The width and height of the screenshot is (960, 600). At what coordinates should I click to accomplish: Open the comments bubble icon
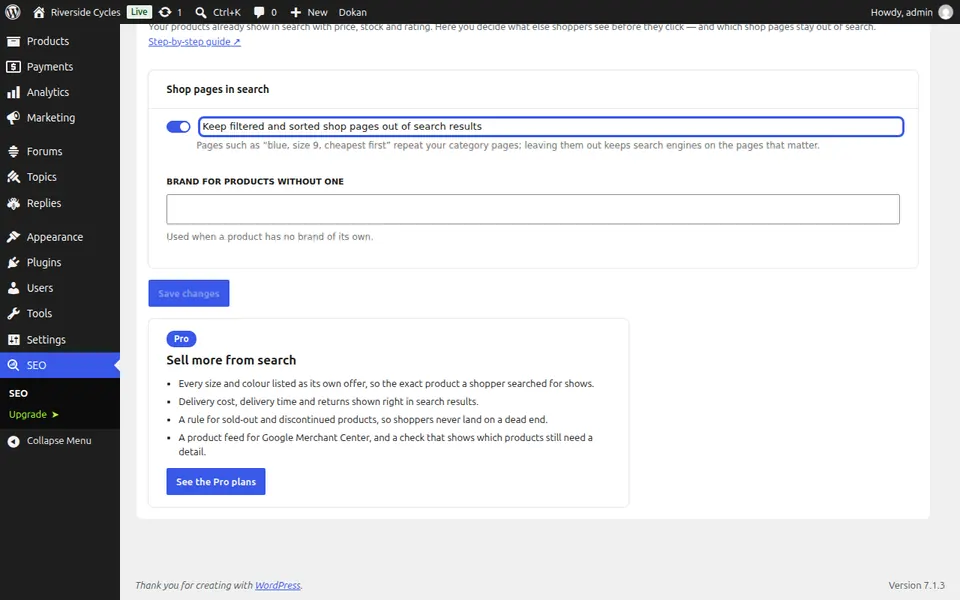click(x=259, y=12)
